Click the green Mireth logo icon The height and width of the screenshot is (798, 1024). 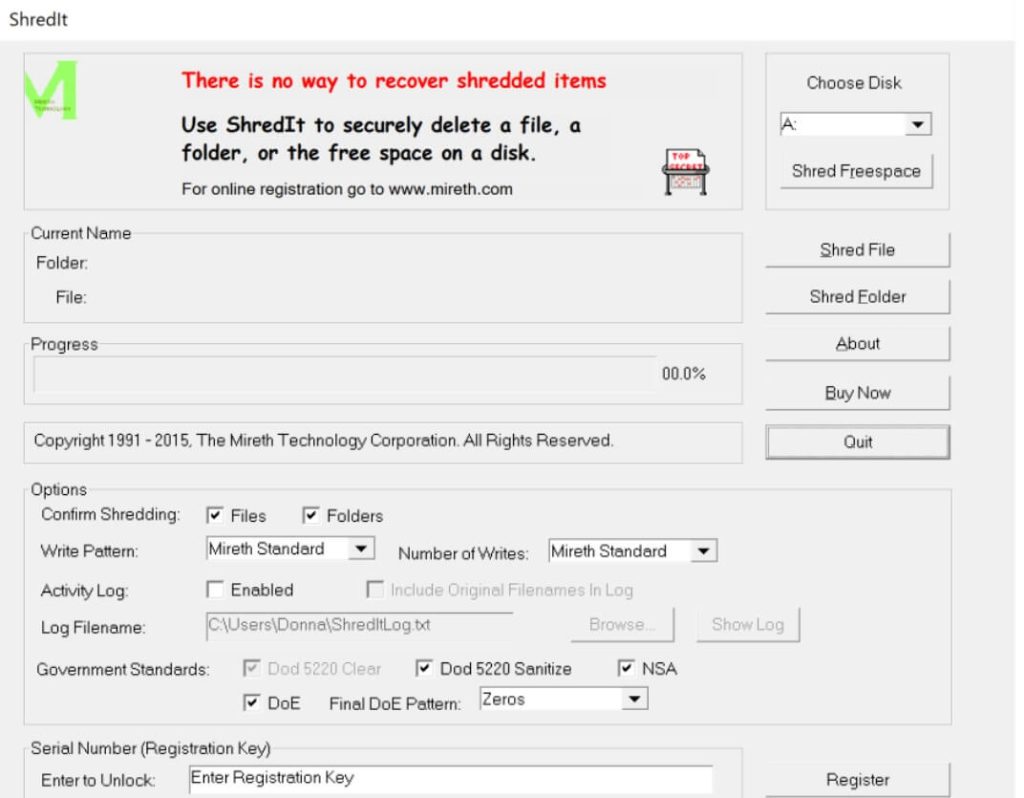(55, 91)
